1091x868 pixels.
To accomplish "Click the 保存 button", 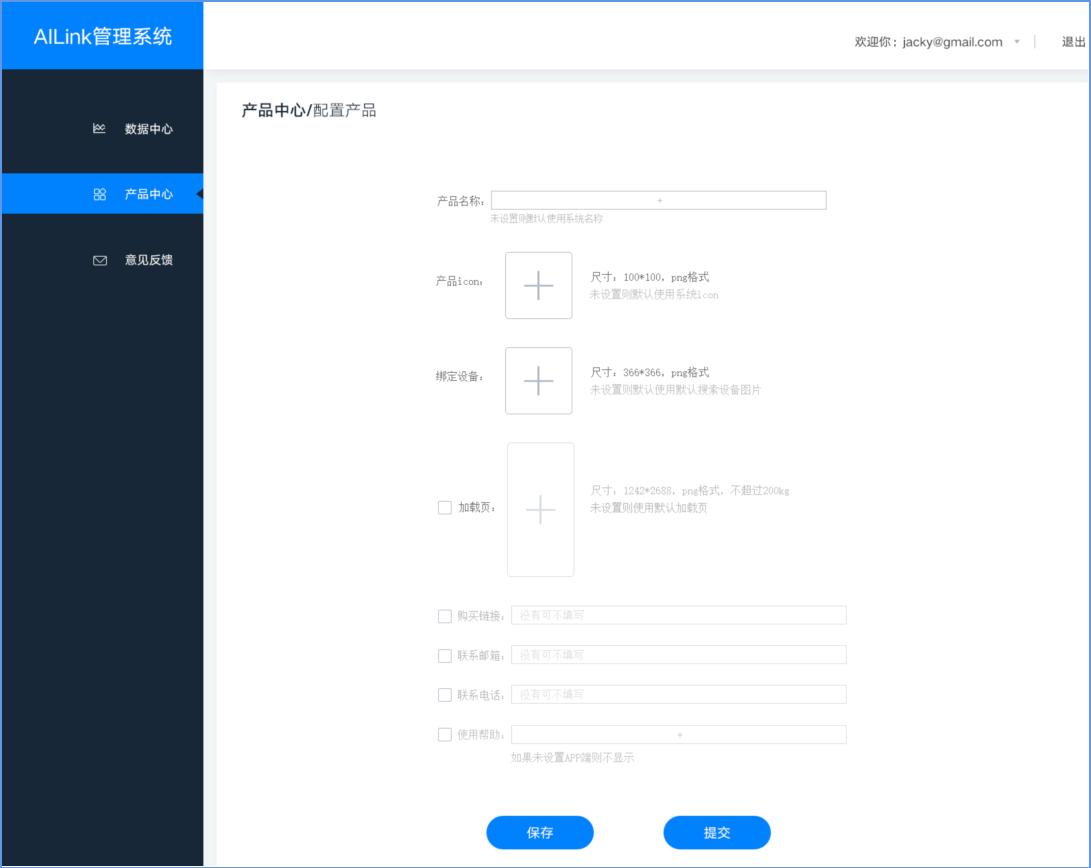I will pyautogui.click(x=540, y=833).
